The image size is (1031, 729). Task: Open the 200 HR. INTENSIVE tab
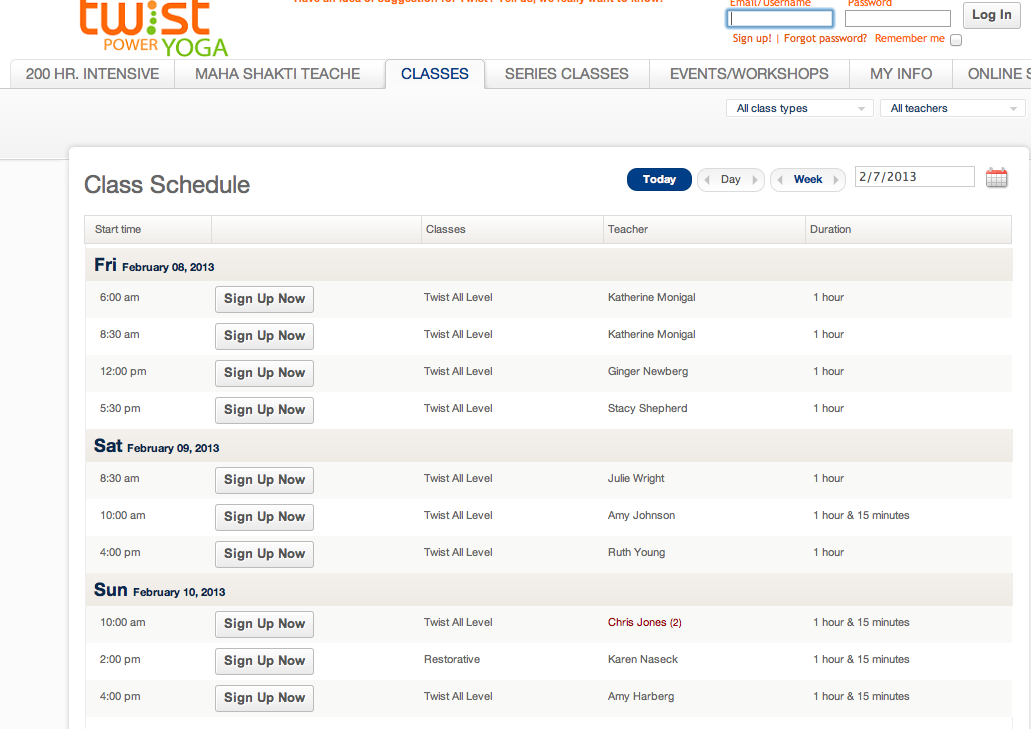click(x=93, y=74)
